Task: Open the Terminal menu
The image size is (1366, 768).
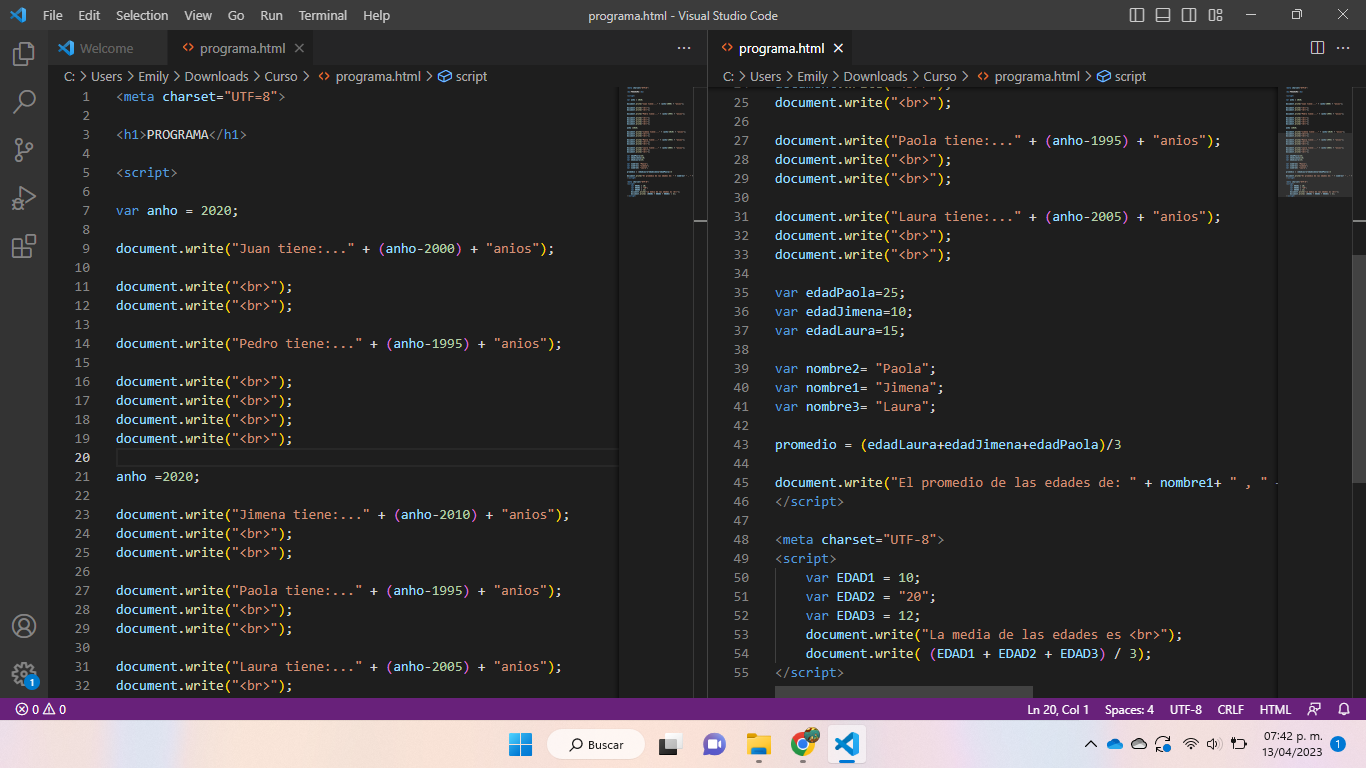Action: (x=323, y=15)
